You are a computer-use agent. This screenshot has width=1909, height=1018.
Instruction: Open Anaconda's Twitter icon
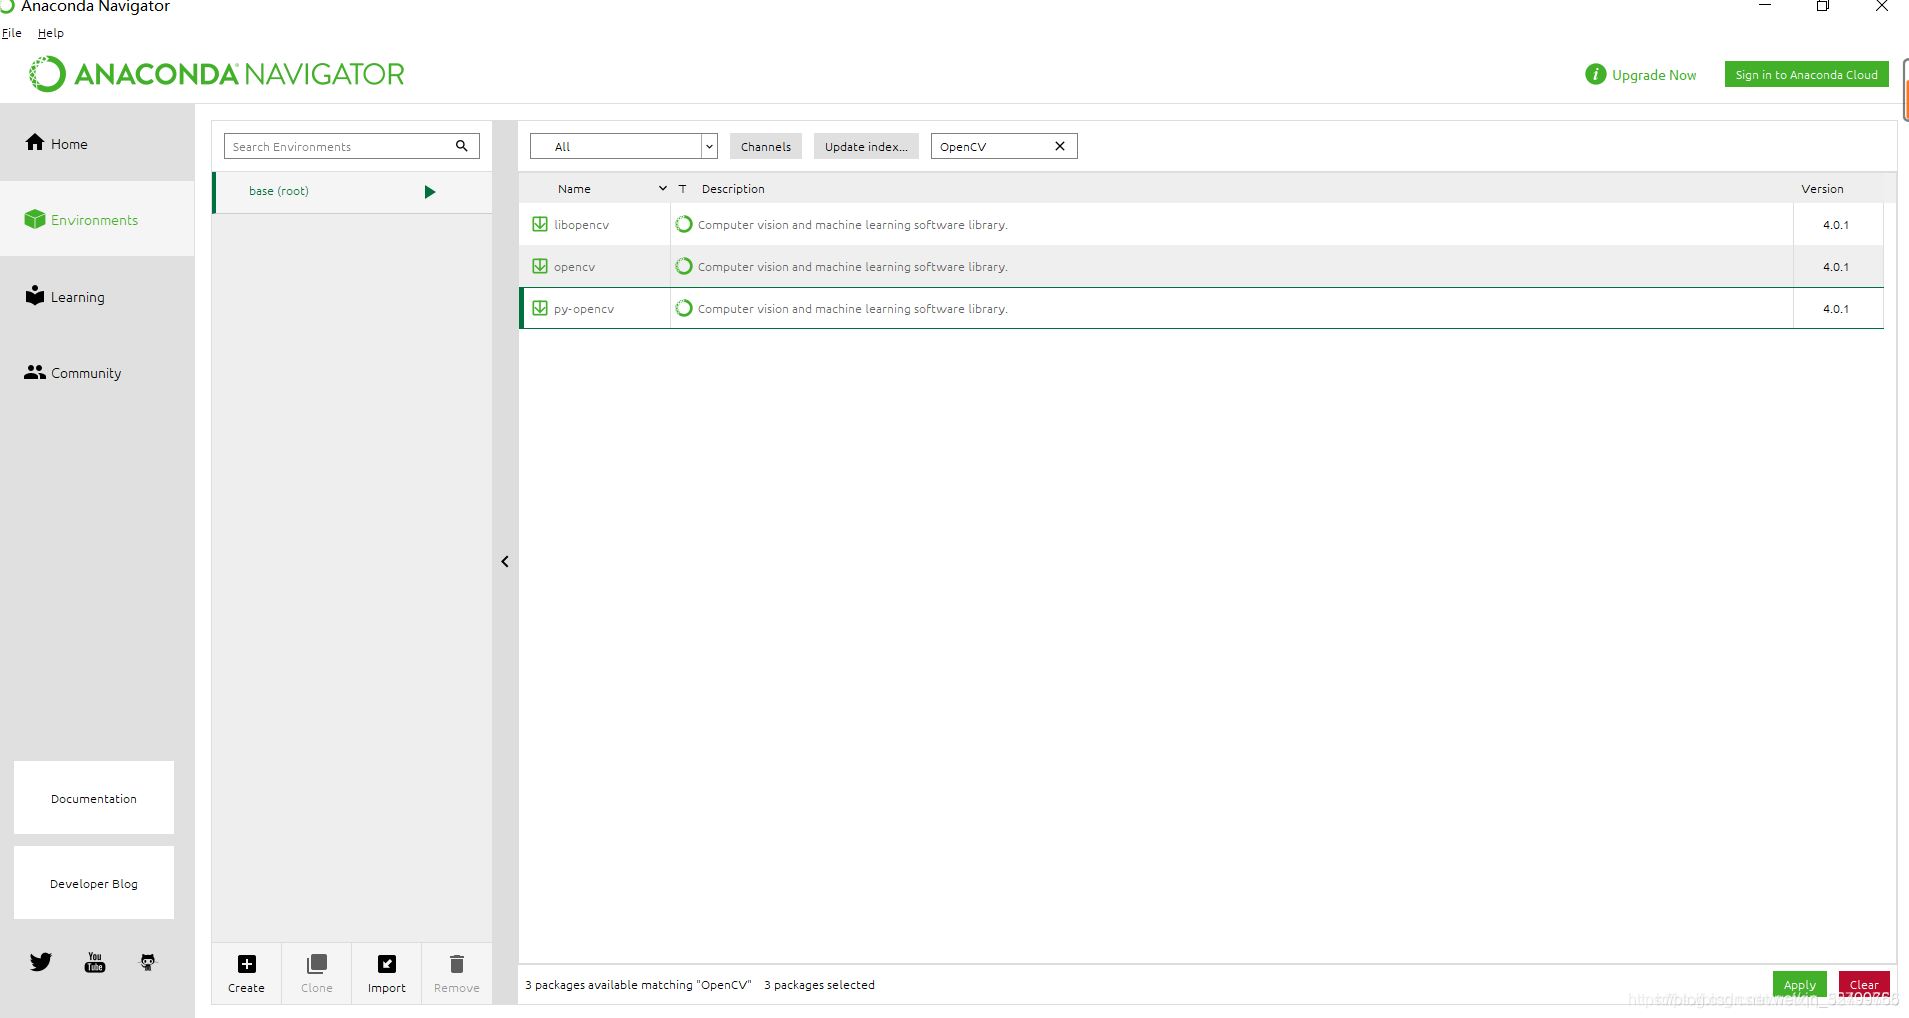click(41, 962)
